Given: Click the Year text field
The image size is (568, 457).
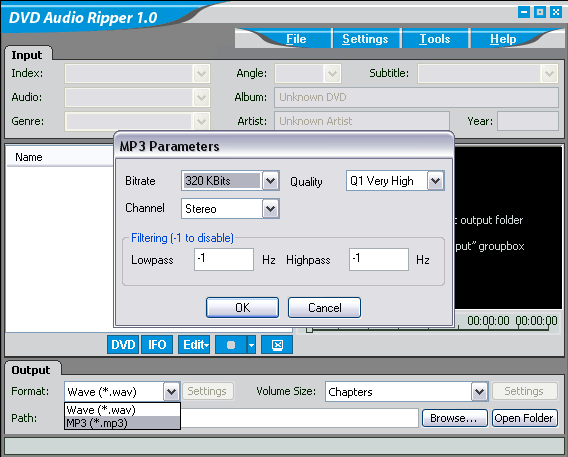Looking at the screenshot, I should 528,121.
